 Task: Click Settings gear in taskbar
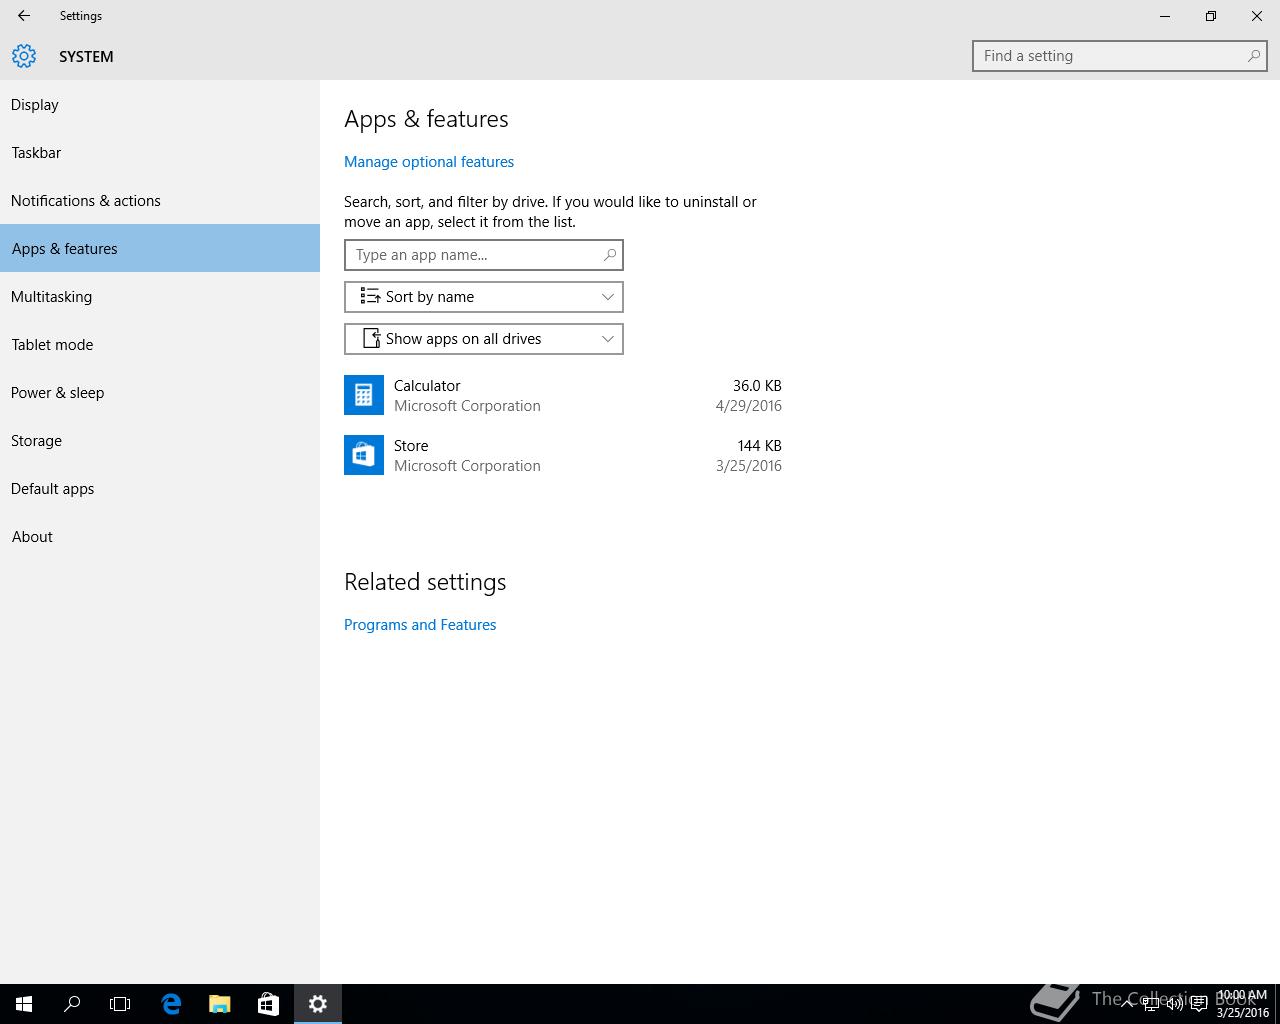318,1004
